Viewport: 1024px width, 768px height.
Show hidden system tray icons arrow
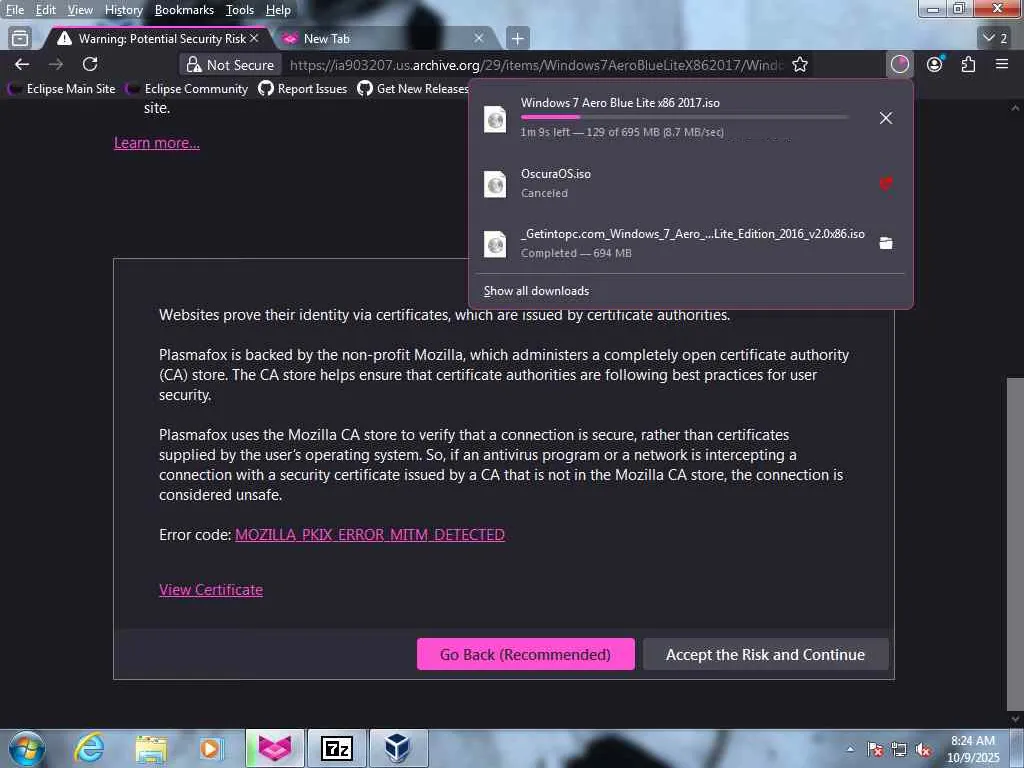coord(850,749)
